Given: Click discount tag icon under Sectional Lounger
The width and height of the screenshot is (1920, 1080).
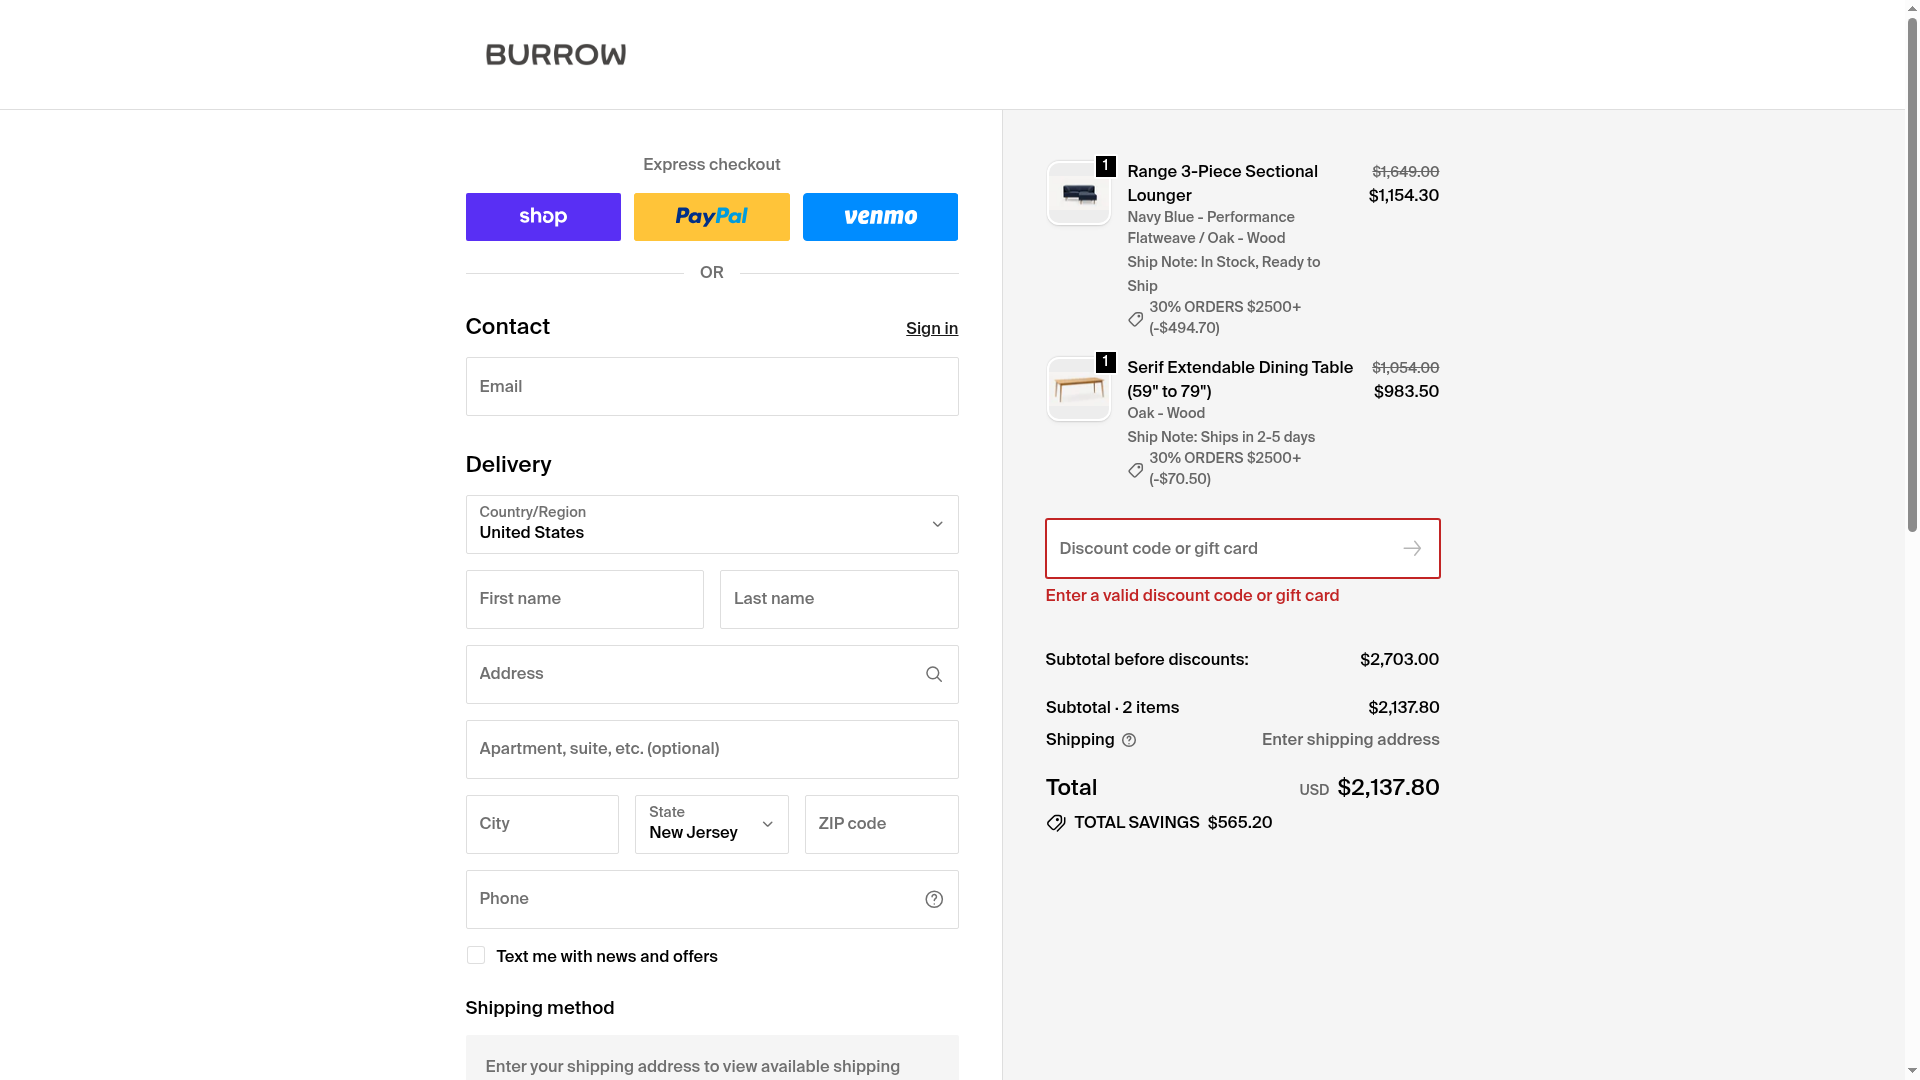Looking at the screenshot, I should [1135, 320].
